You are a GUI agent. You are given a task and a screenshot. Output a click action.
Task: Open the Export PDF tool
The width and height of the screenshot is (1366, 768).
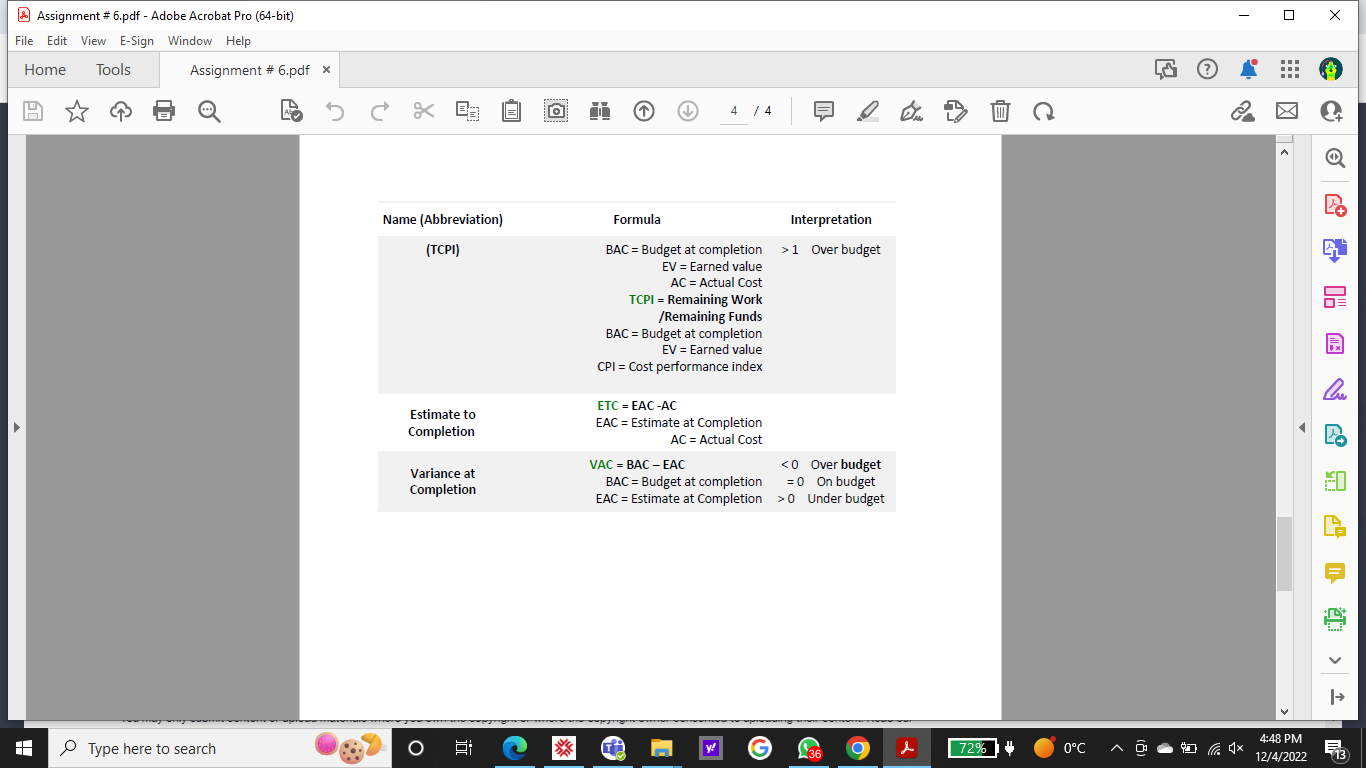coord(1337,252)
